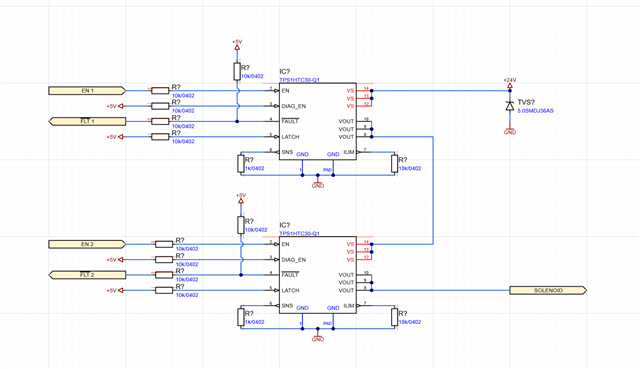The height and width of the screenshot is (369, 640).
Task: Select 18k/0402 resistor on lower ILIM pin
Action: click(394, 317)
